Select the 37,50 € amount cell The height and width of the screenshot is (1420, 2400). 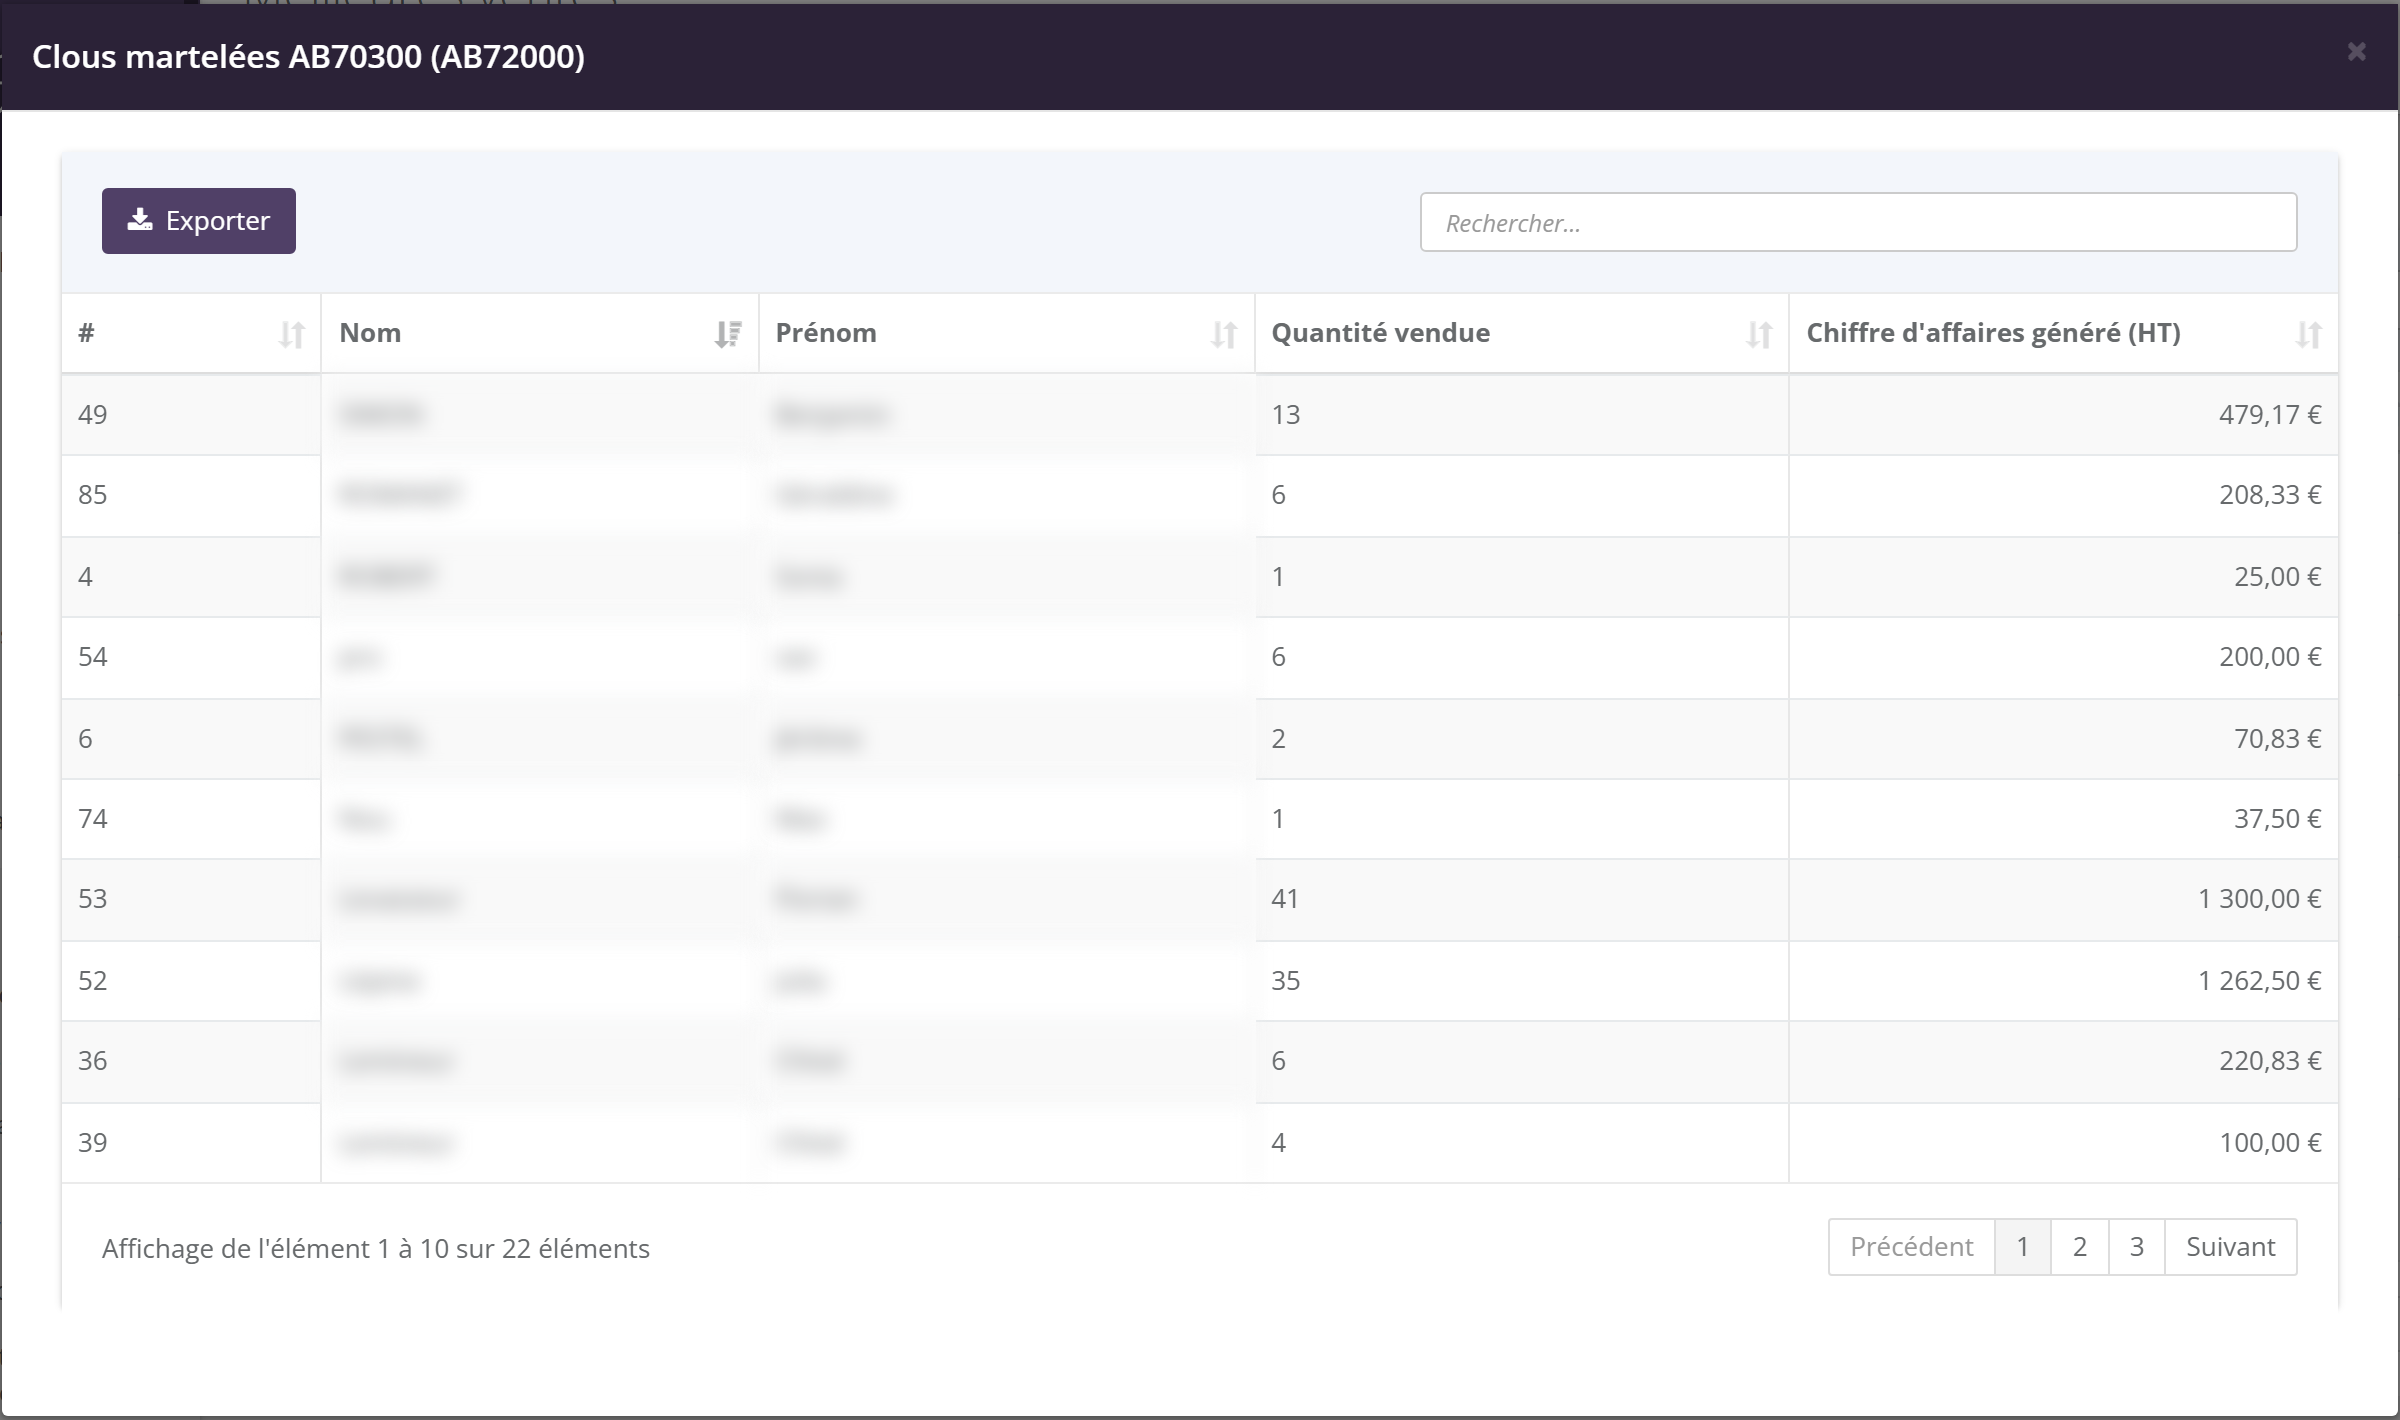[2063, 819]
